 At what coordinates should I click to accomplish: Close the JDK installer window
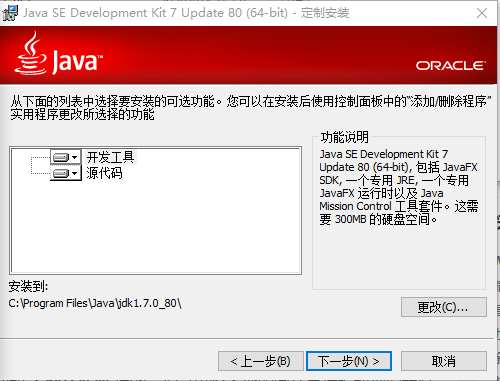482,13
